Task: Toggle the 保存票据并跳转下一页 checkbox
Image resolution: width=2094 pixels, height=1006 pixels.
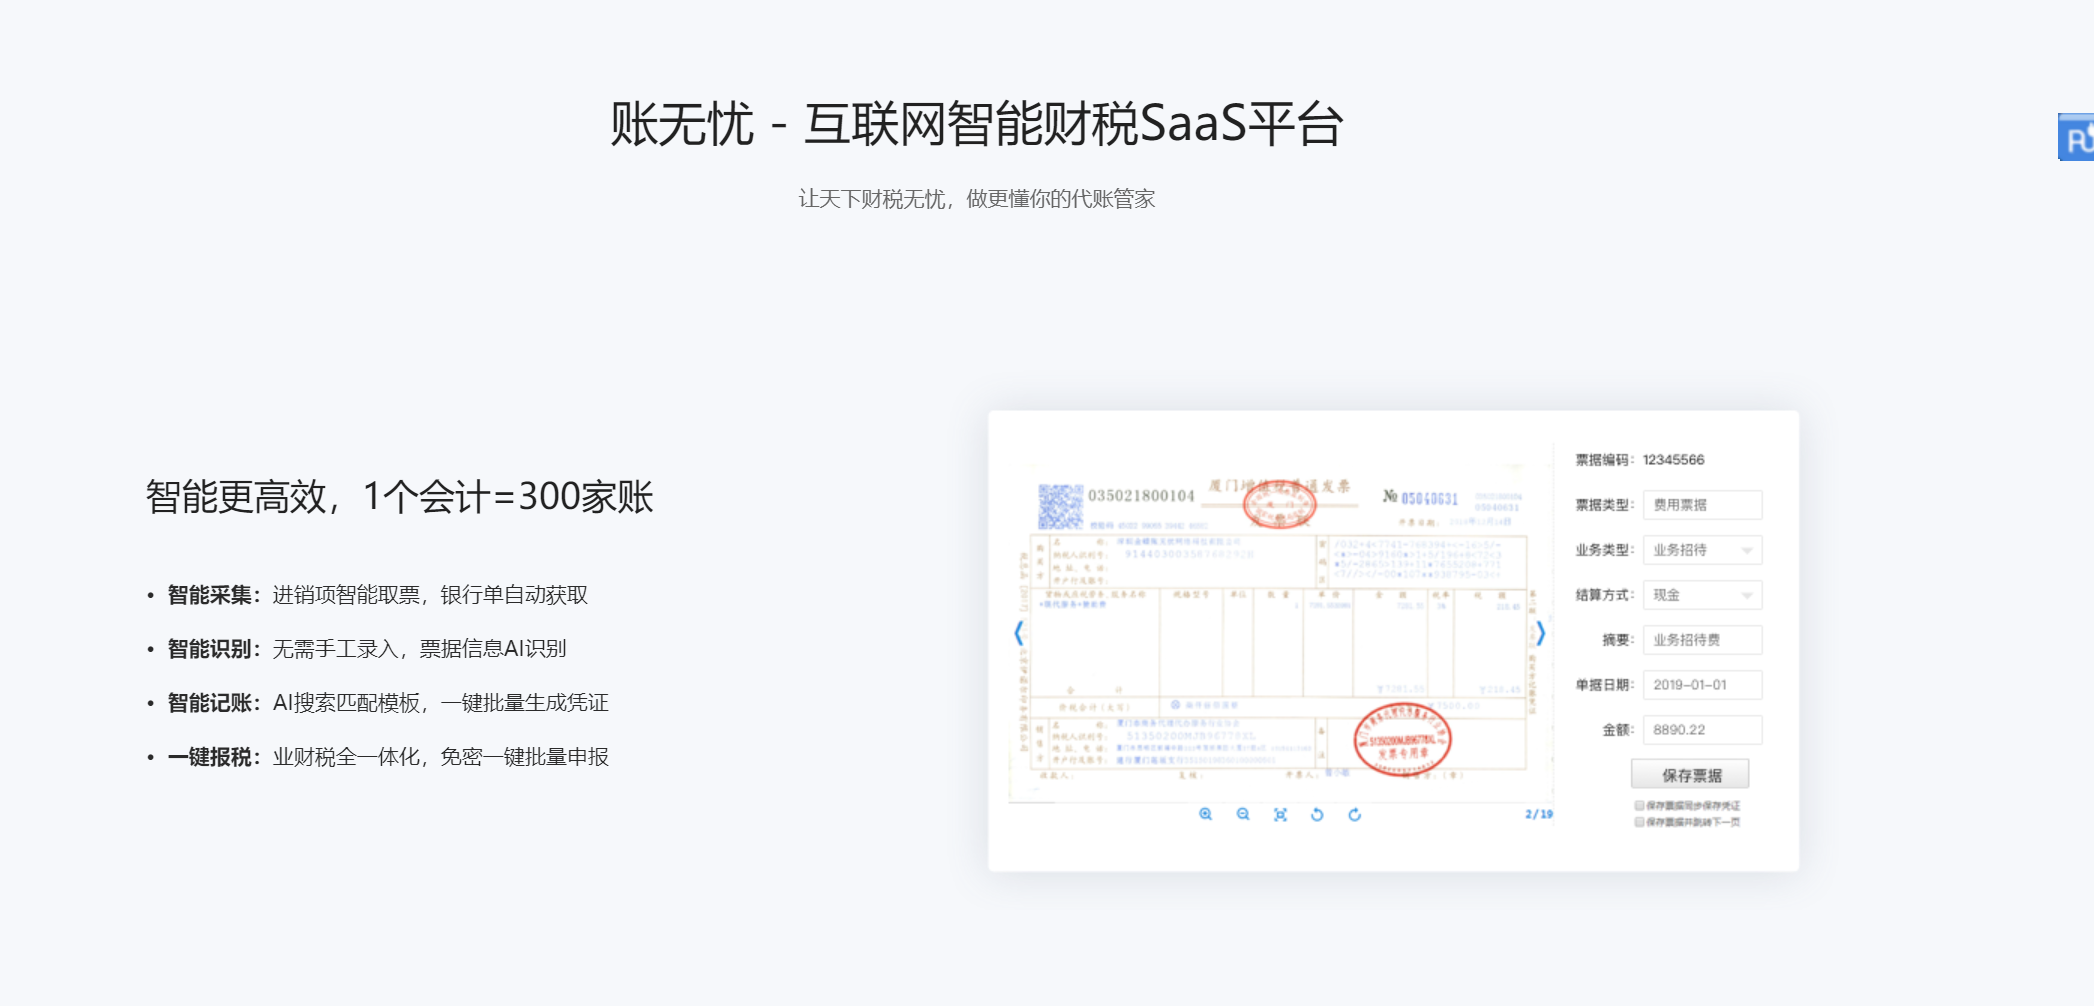Action: coord(1639,822)
